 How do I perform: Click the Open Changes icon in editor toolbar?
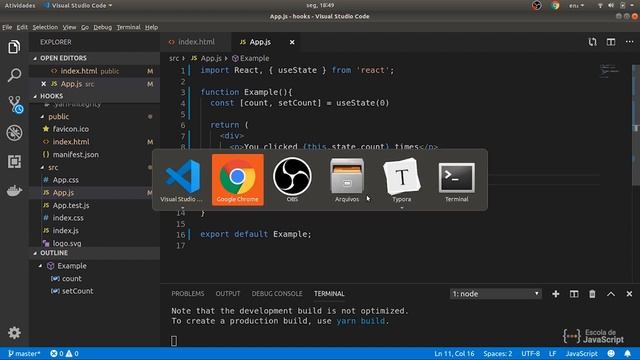tap(592, 42)
